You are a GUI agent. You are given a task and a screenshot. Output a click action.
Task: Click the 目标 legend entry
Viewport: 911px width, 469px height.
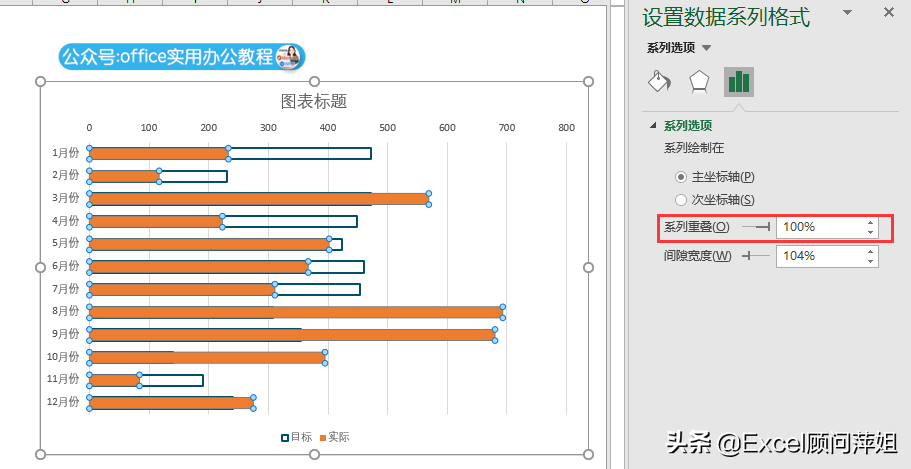pyautogui.click(x=296, y=437)
